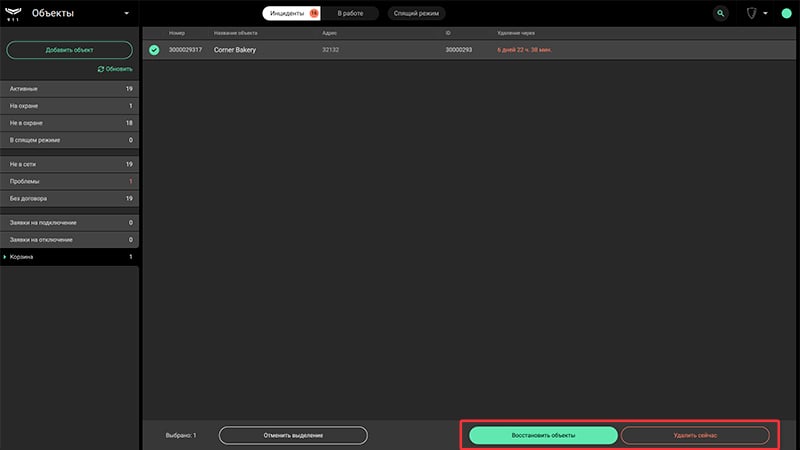Click the address value 32132

click(x=330, y=50)
